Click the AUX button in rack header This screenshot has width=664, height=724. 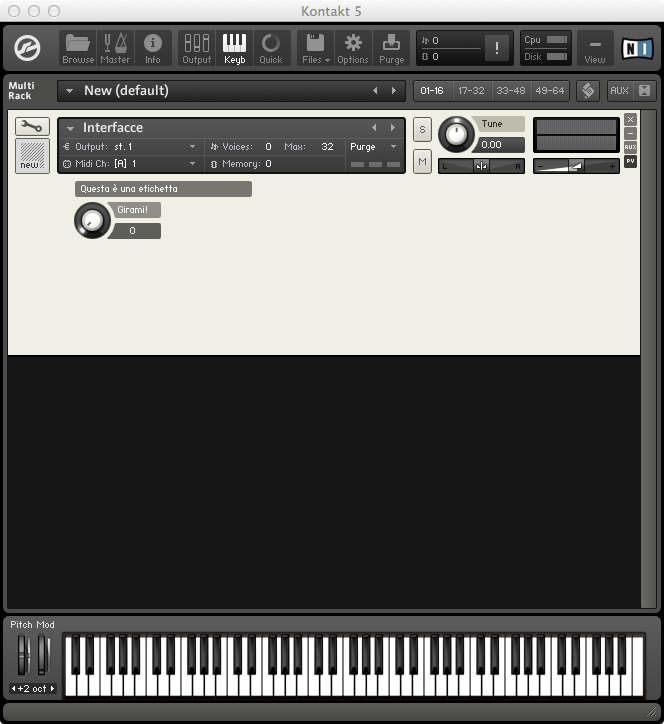point(619,91)
